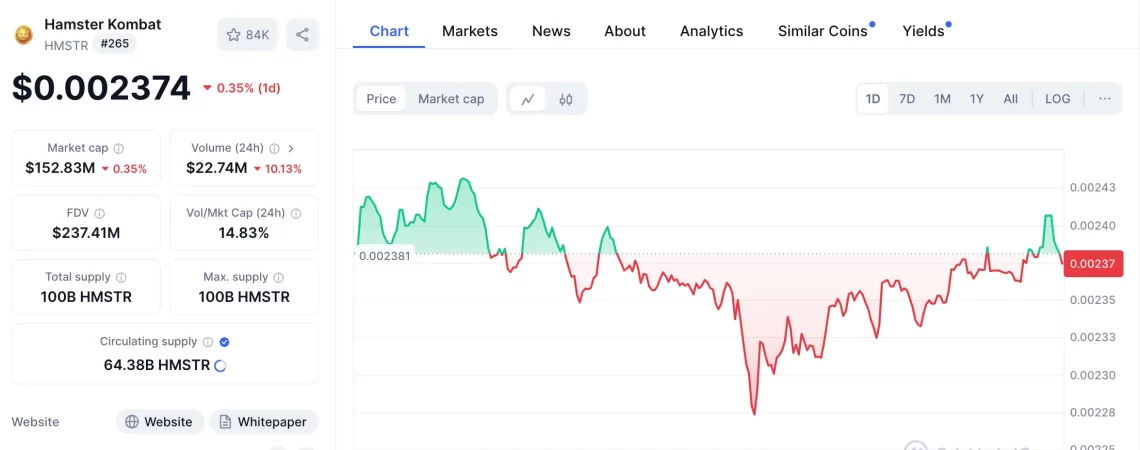Viewport: 1140px width, 450px height.
Task: Click the share icon button
Action: point(302,35)
